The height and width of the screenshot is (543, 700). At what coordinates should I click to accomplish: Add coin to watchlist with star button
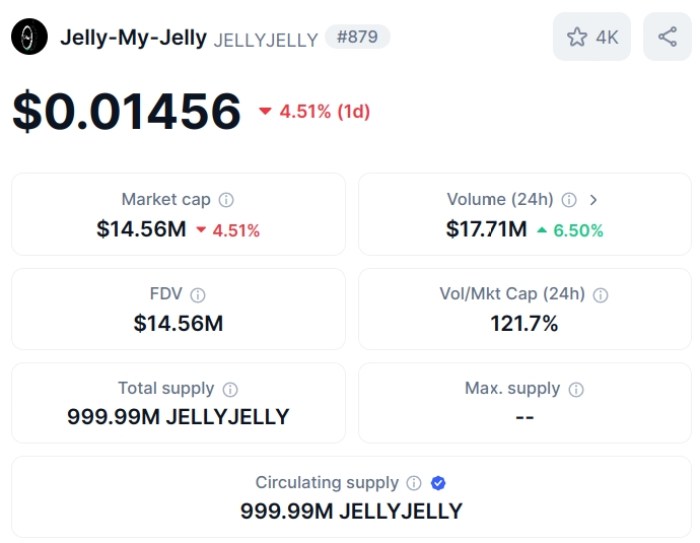click(x=592, y=37)
